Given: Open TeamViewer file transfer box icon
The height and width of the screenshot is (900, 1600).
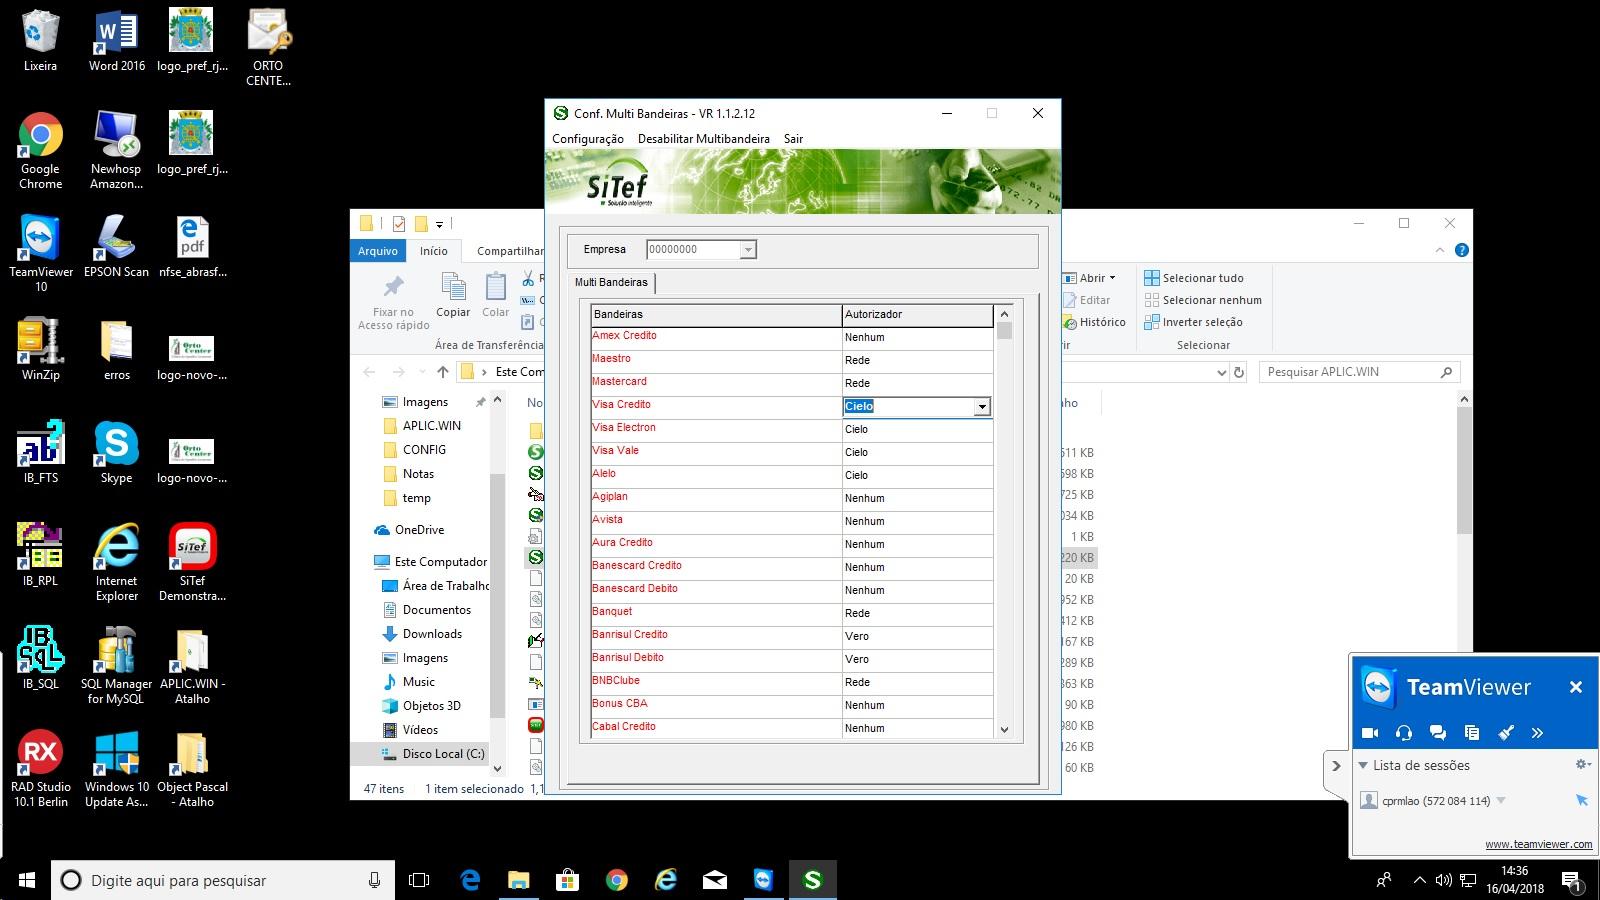Looking at the screenshot, I should pyautogui.click(x=1472, y=733).
